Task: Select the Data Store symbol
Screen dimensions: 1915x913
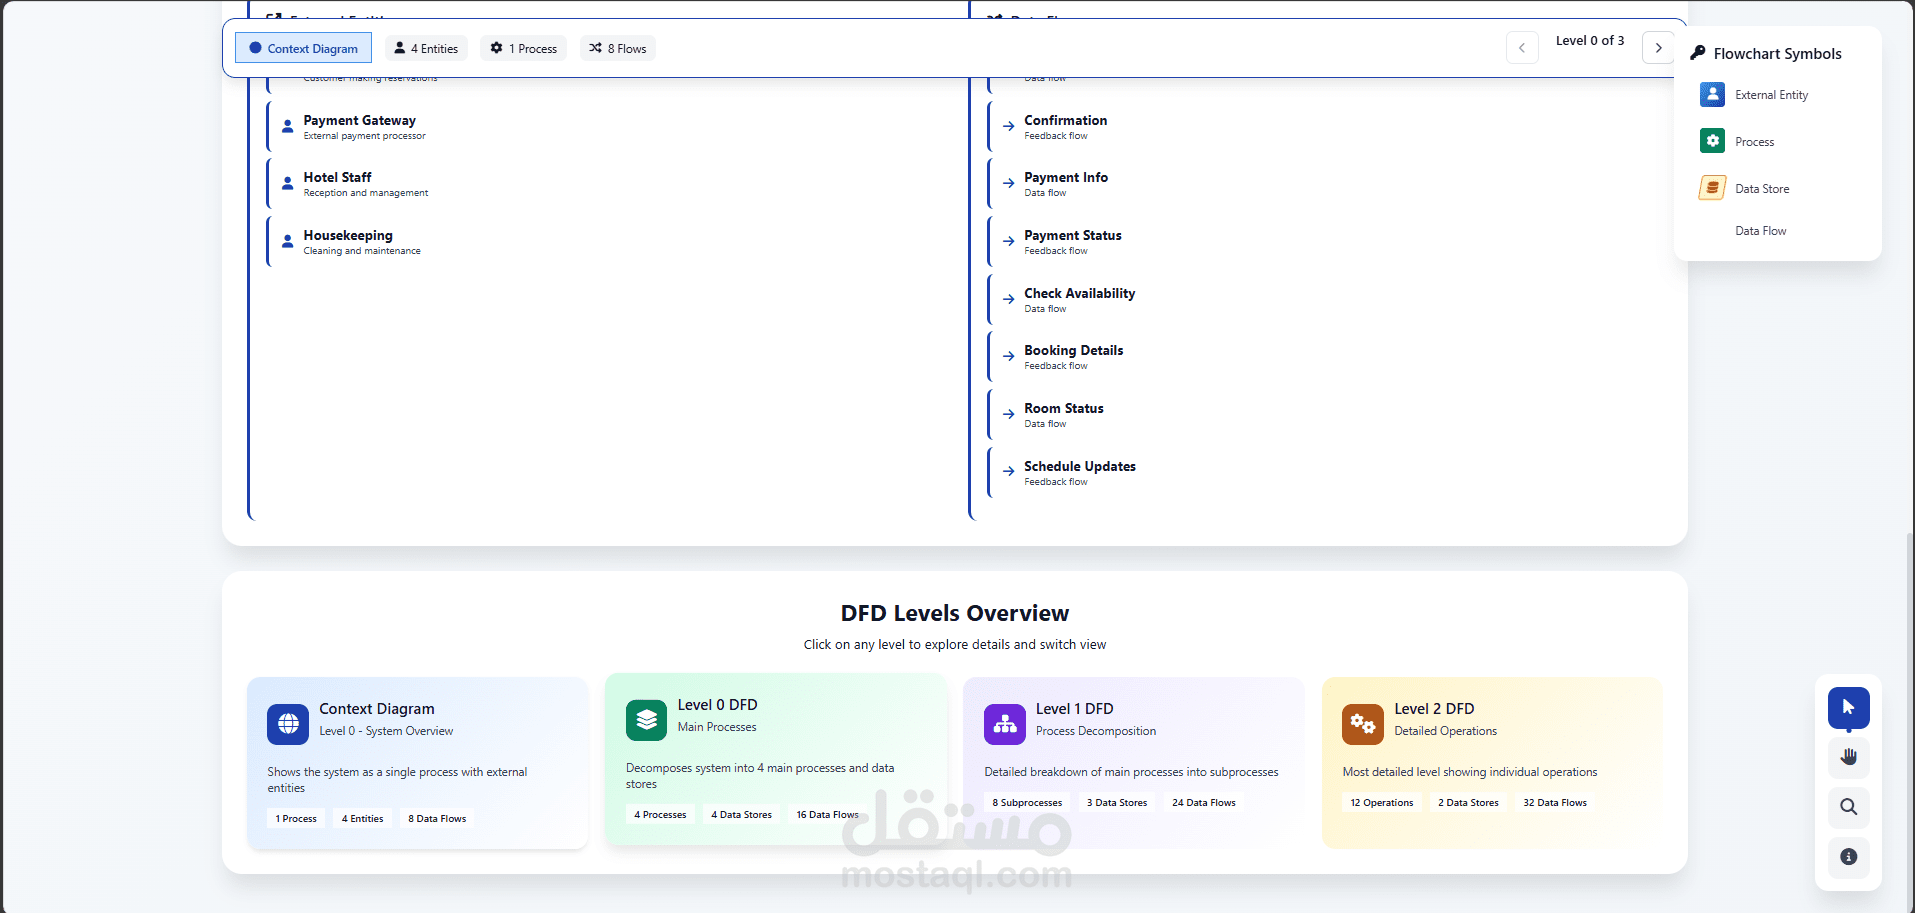Action: [x=1763, y=188]
